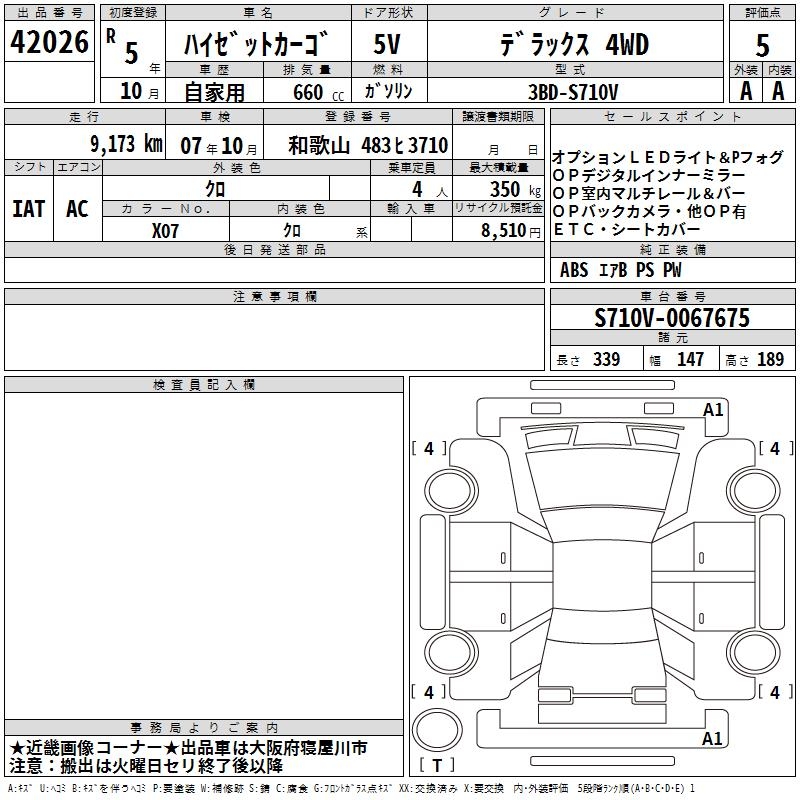
Task: Select equipment line ABS エアB PS PW
Action: click(620, 270)
